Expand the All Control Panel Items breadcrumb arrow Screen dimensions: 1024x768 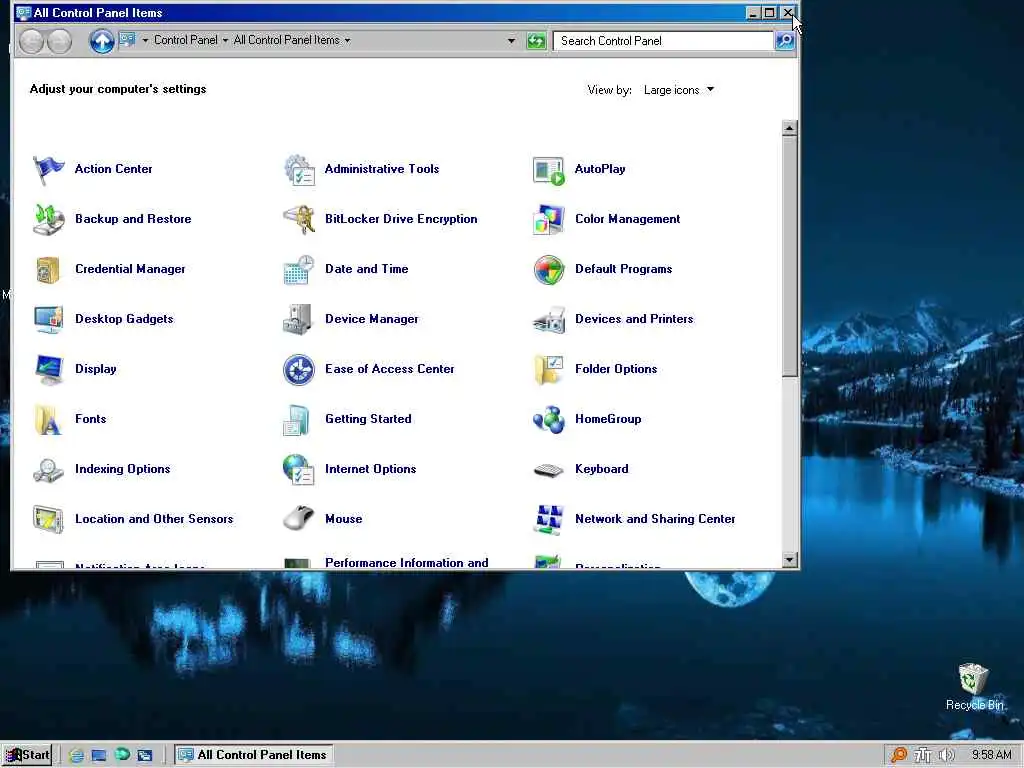[x=347, y=40]
